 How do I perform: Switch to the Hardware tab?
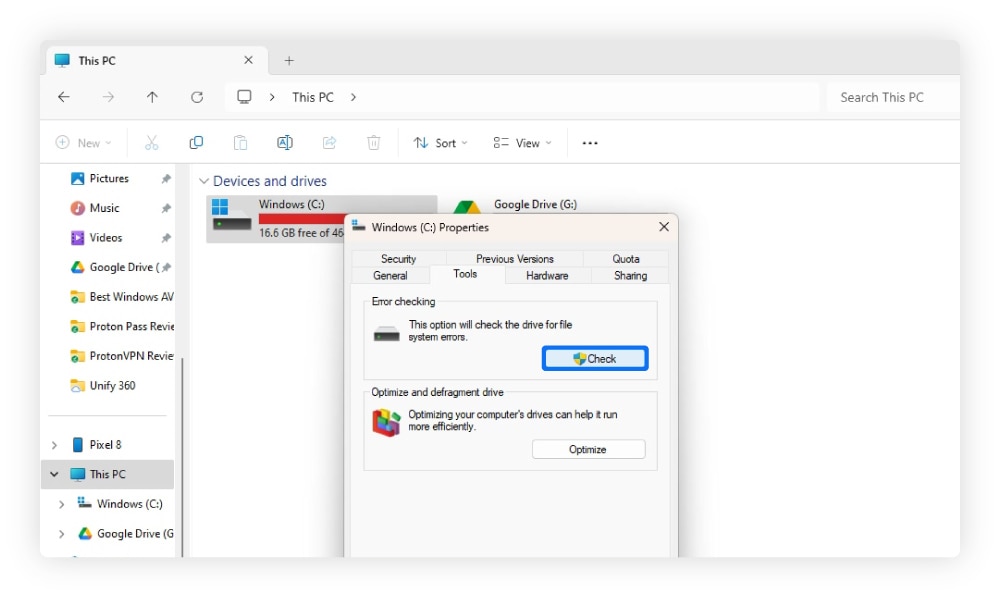(x=547, y=276)
